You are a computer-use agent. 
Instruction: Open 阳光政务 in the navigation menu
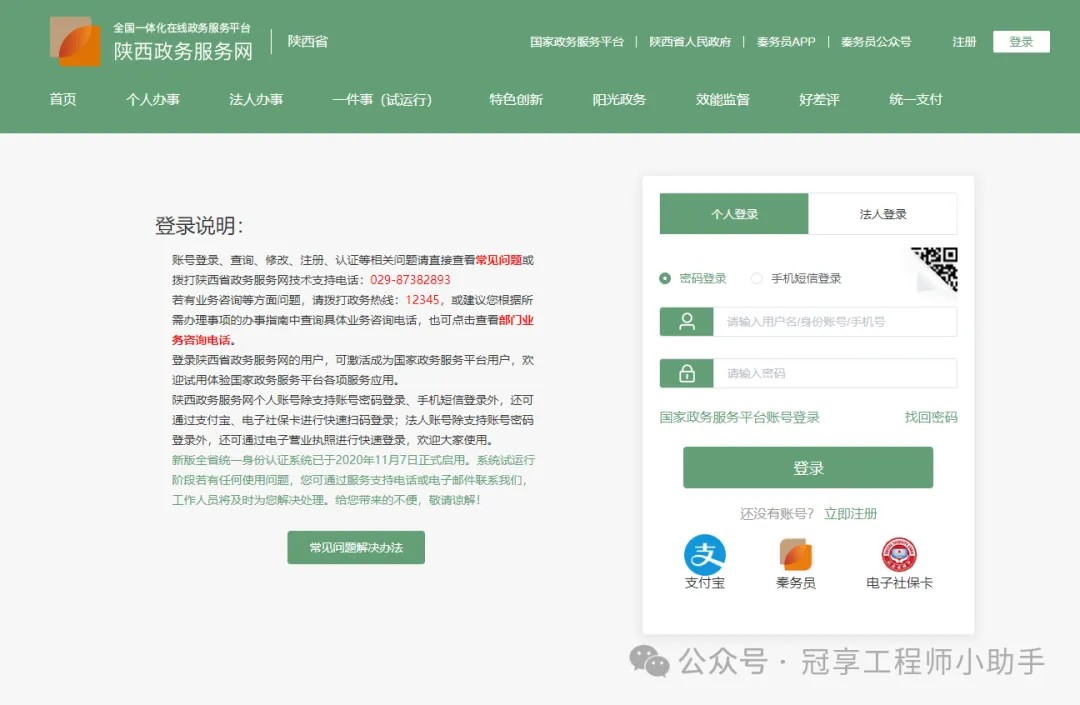[x=619, y=100]
